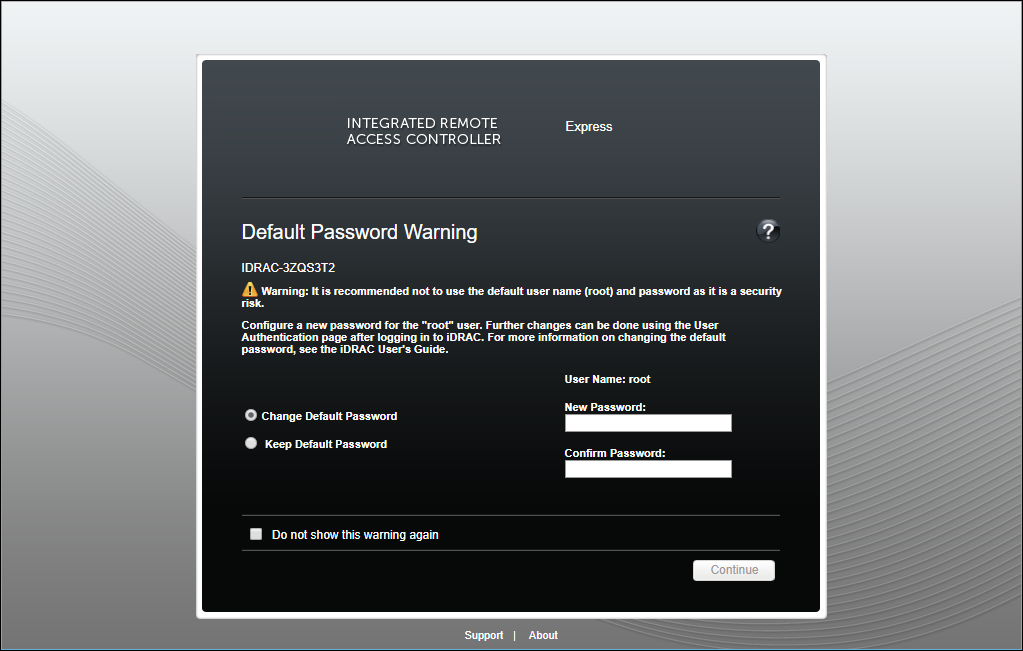This screenshot has height=651, width=1023.
Task: Click the Continue button
Action: pos(734,570)
